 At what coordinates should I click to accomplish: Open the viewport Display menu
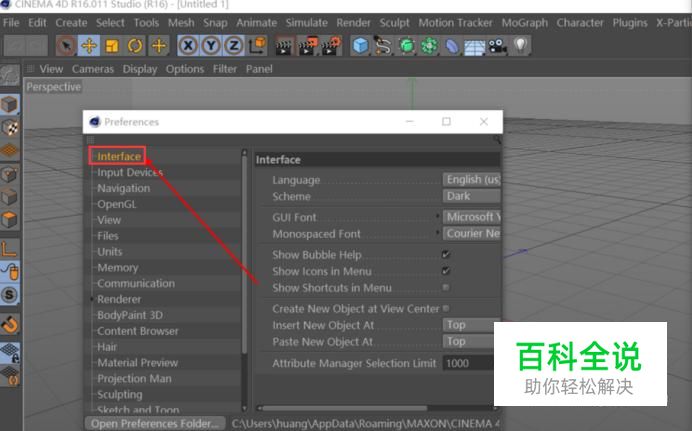click(139, 69)
